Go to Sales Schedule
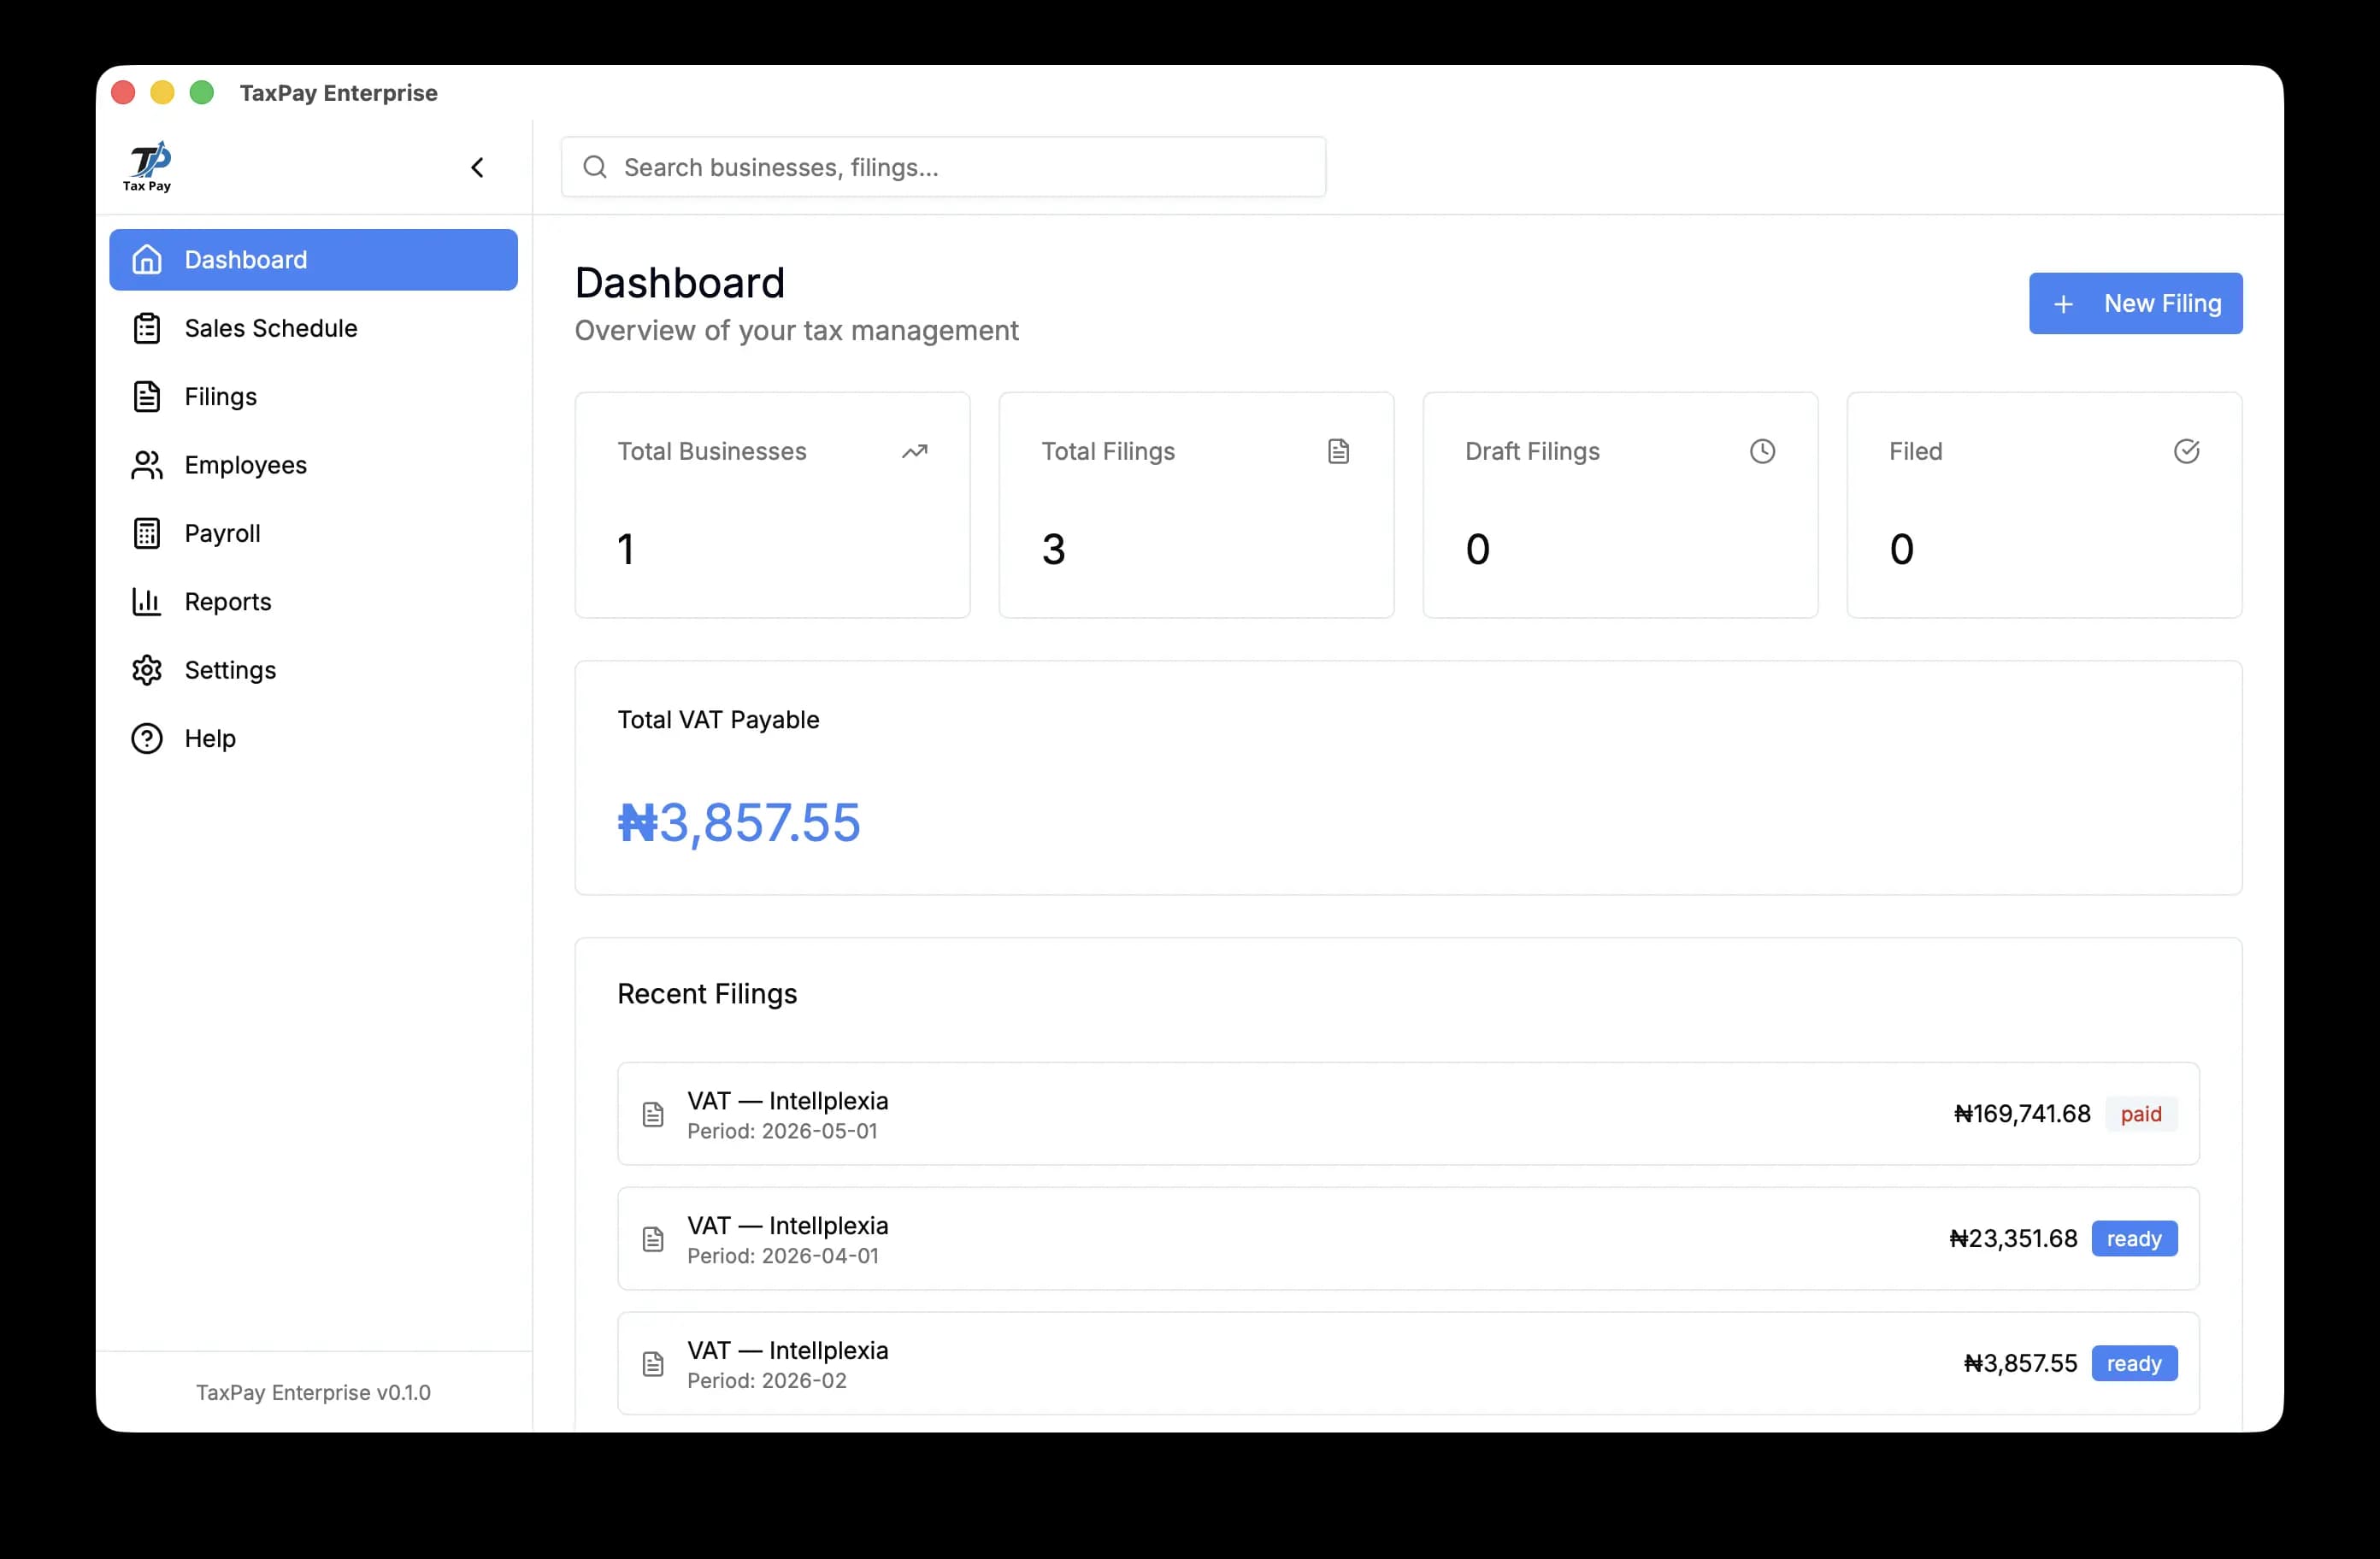 (313, 328)
